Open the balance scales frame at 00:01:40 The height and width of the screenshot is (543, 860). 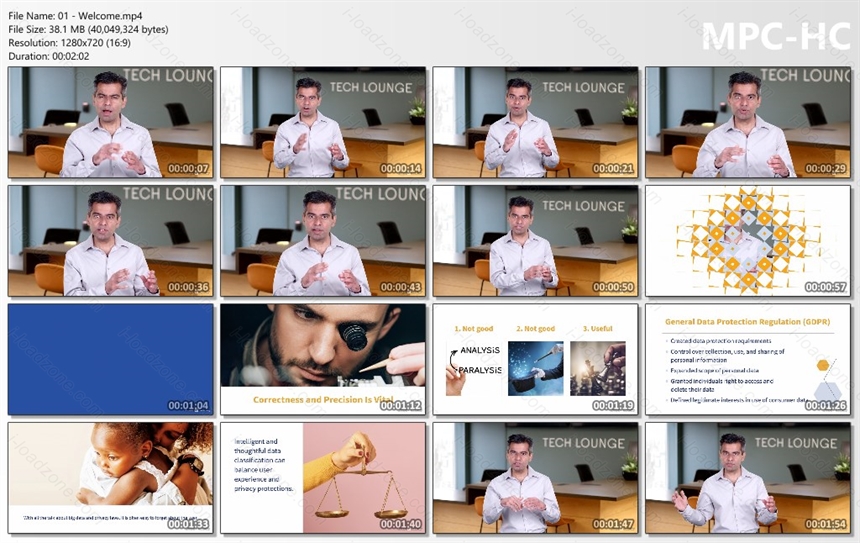tap(323, 478)
